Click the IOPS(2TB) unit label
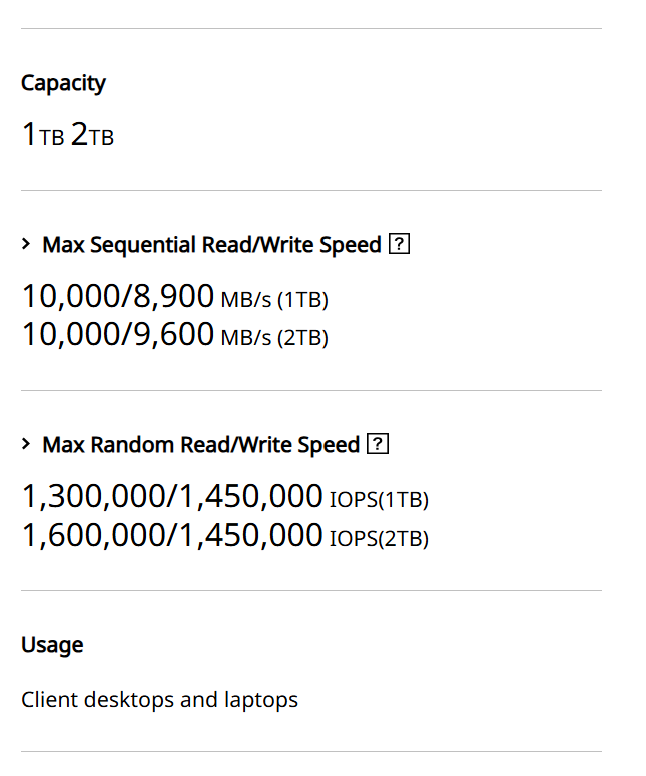This screenshot has height=776, width=646. point(379,539)
